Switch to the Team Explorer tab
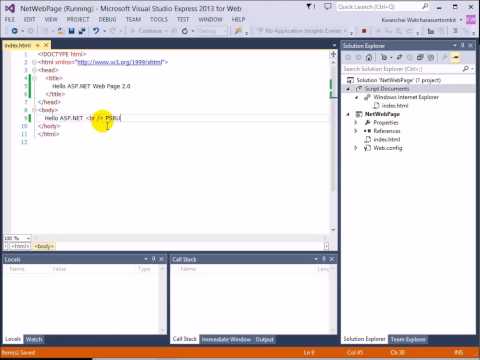Viewport: 480px width, 360px height. click(x=408, y=340)
